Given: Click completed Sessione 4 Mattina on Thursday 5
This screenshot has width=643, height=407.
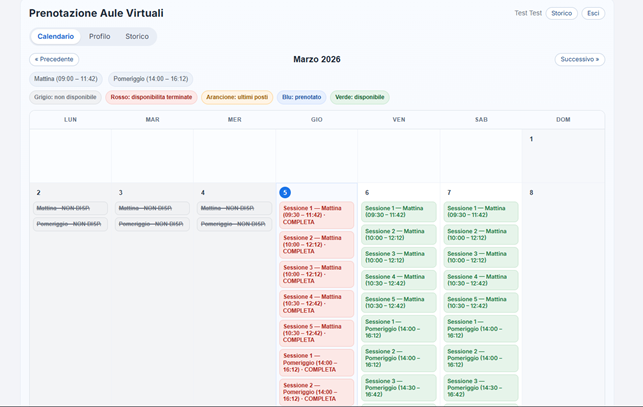Looking at the screenshot, I should [x=316, y=304].
